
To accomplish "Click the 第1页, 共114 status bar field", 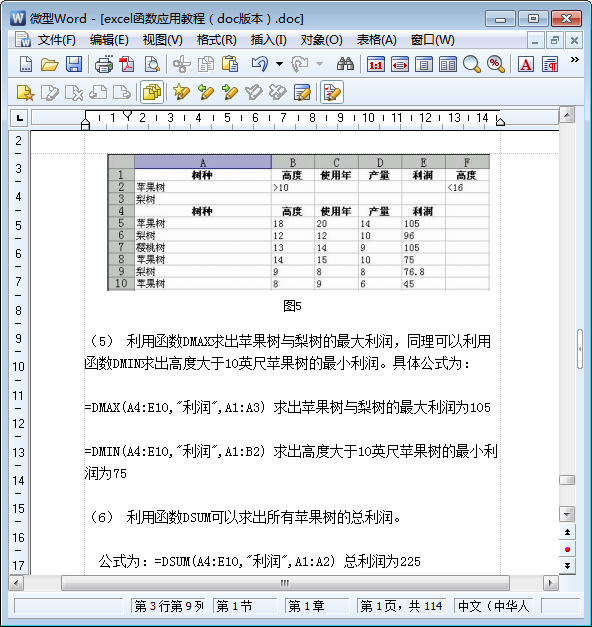I will (x=402, y=606).
